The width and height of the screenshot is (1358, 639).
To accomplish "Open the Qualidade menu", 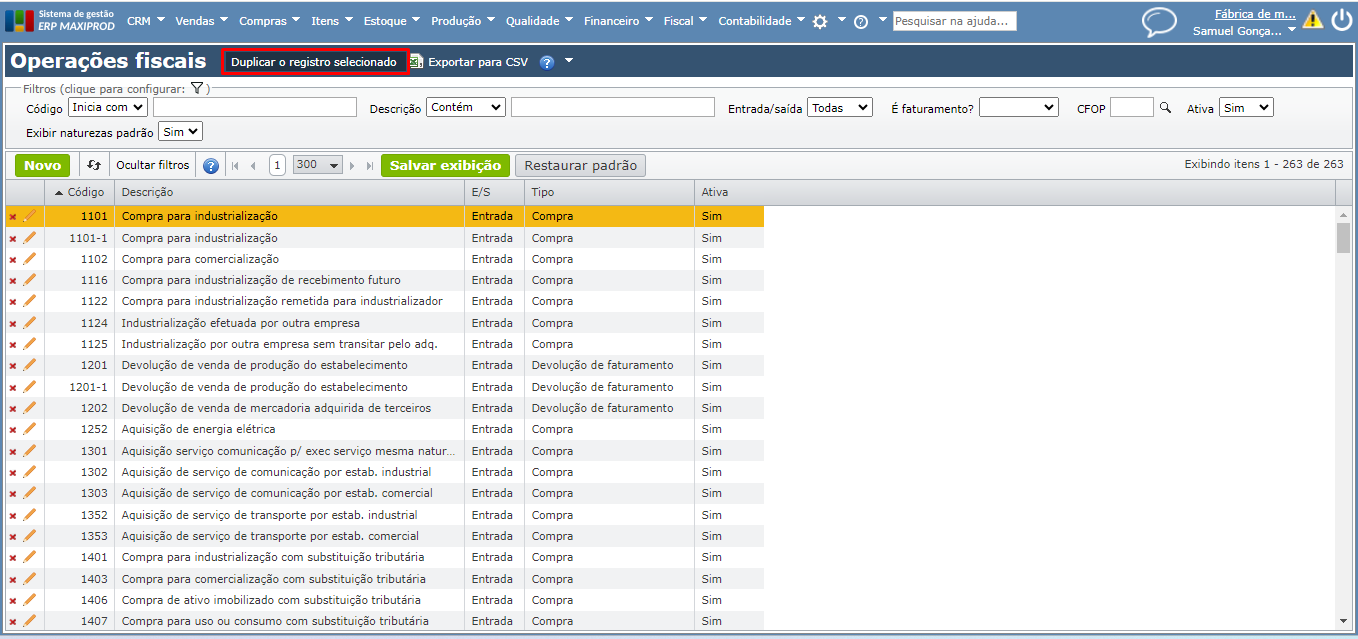I will point(539,21).
